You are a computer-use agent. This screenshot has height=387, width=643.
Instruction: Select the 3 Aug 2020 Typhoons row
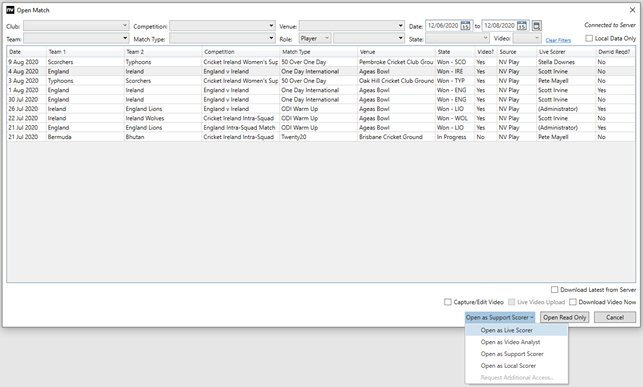pos(321,81)
